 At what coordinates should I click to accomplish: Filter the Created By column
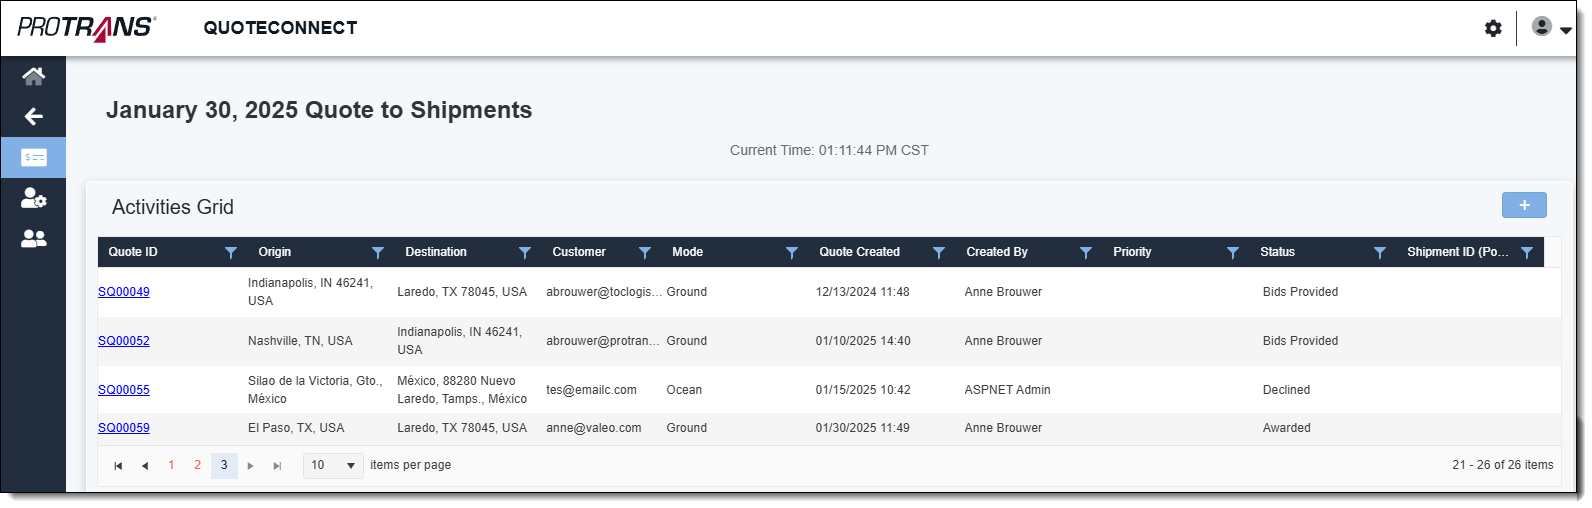1086,253
